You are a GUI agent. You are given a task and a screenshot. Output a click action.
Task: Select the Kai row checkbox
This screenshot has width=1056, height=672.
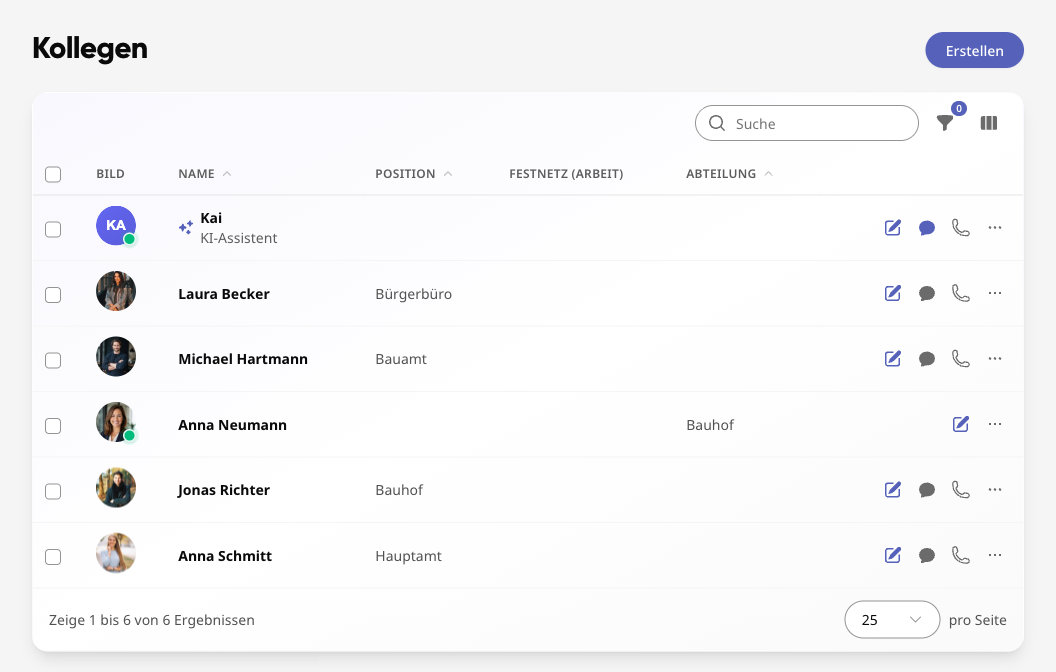click(x=53, y=230)
